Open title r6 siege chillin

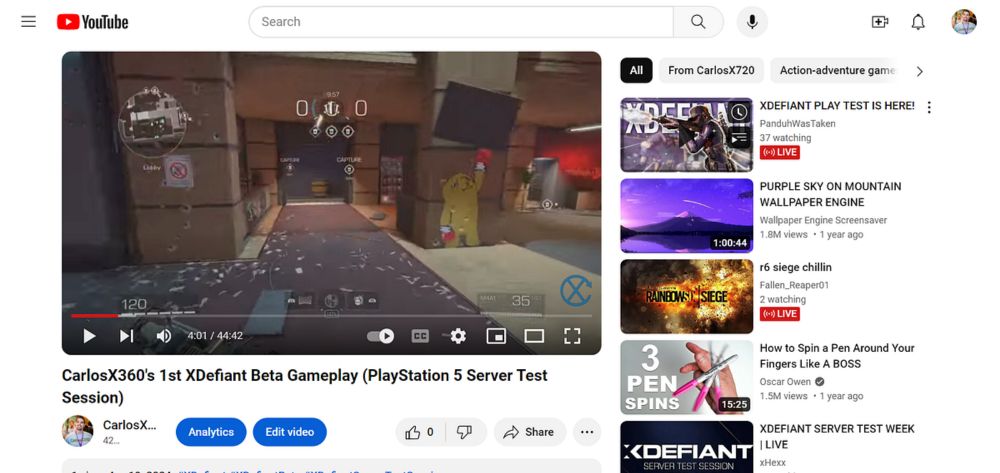click(x=795, y=267)
